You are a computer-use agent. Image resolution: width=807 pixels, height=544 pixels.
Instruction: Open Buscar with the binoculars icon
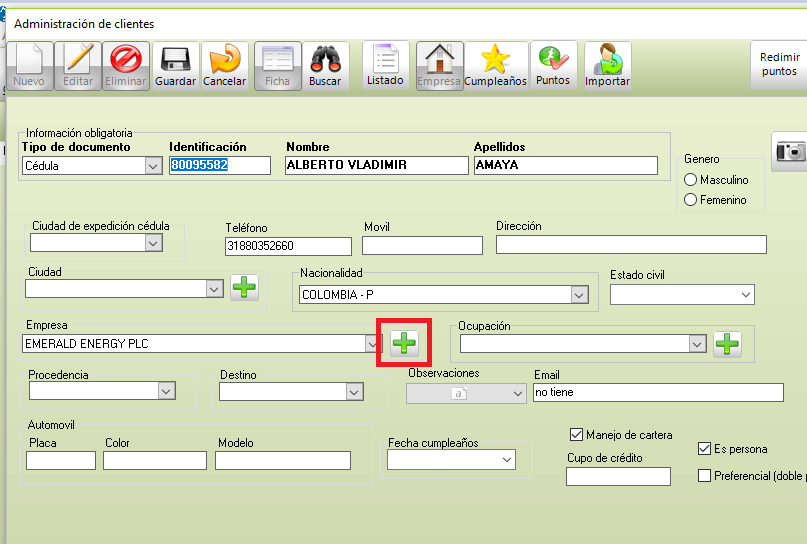coord(325,60)
